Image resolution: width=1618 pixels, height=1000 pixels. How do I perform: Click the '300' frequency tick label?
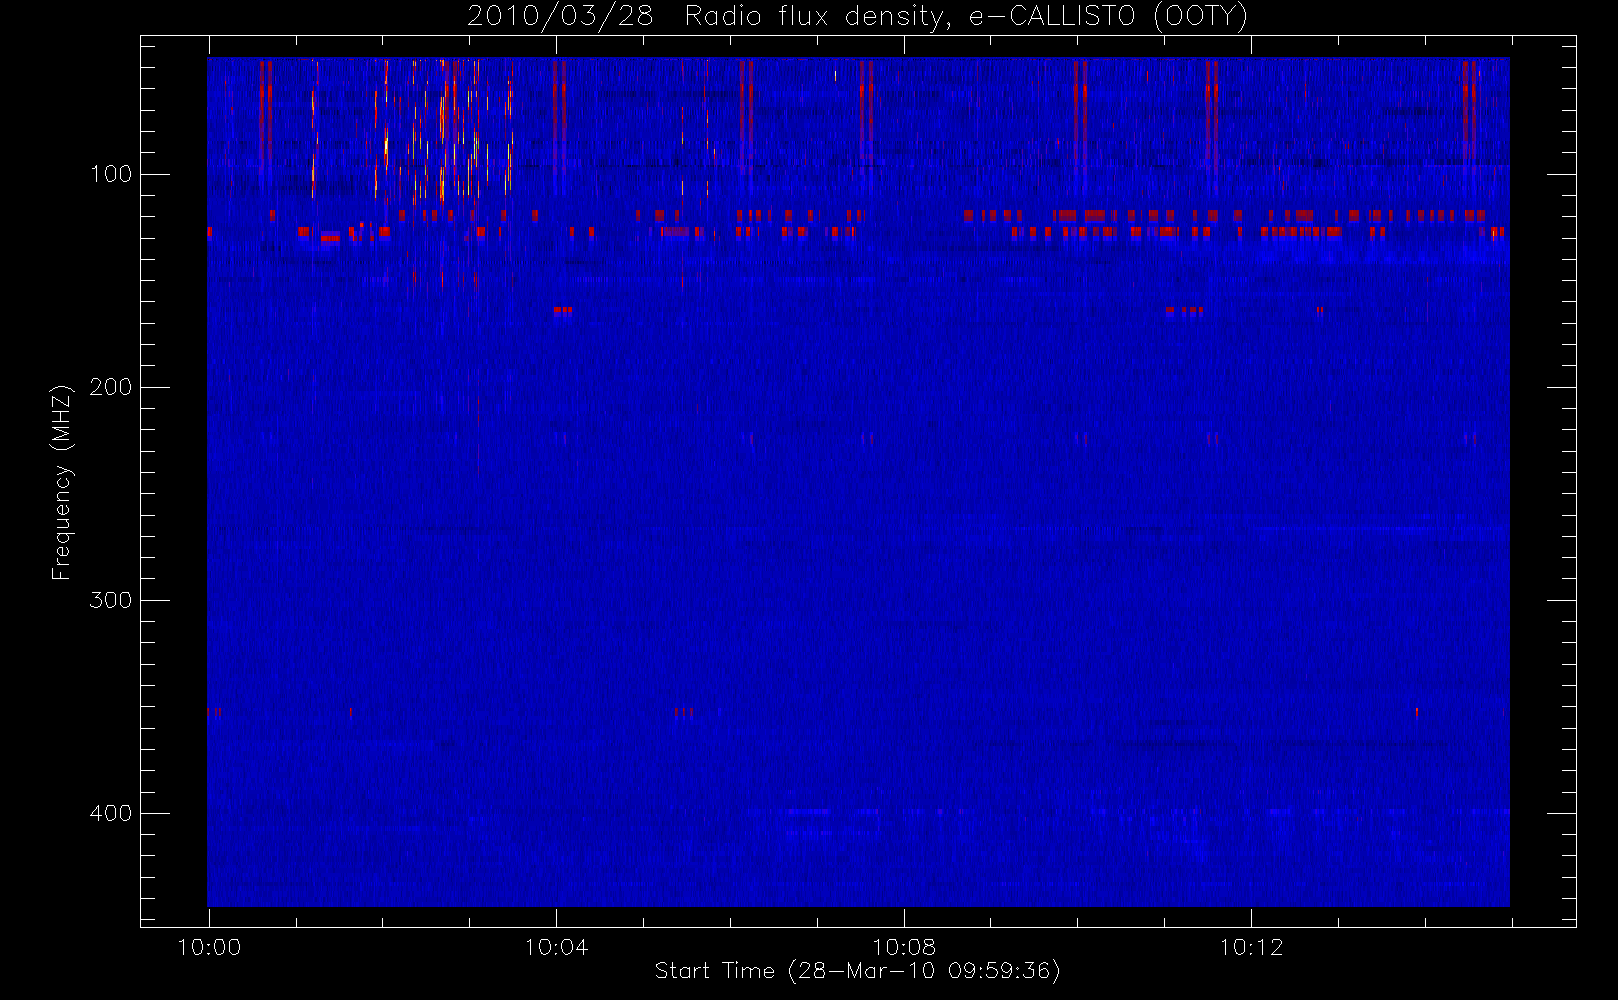111,600
